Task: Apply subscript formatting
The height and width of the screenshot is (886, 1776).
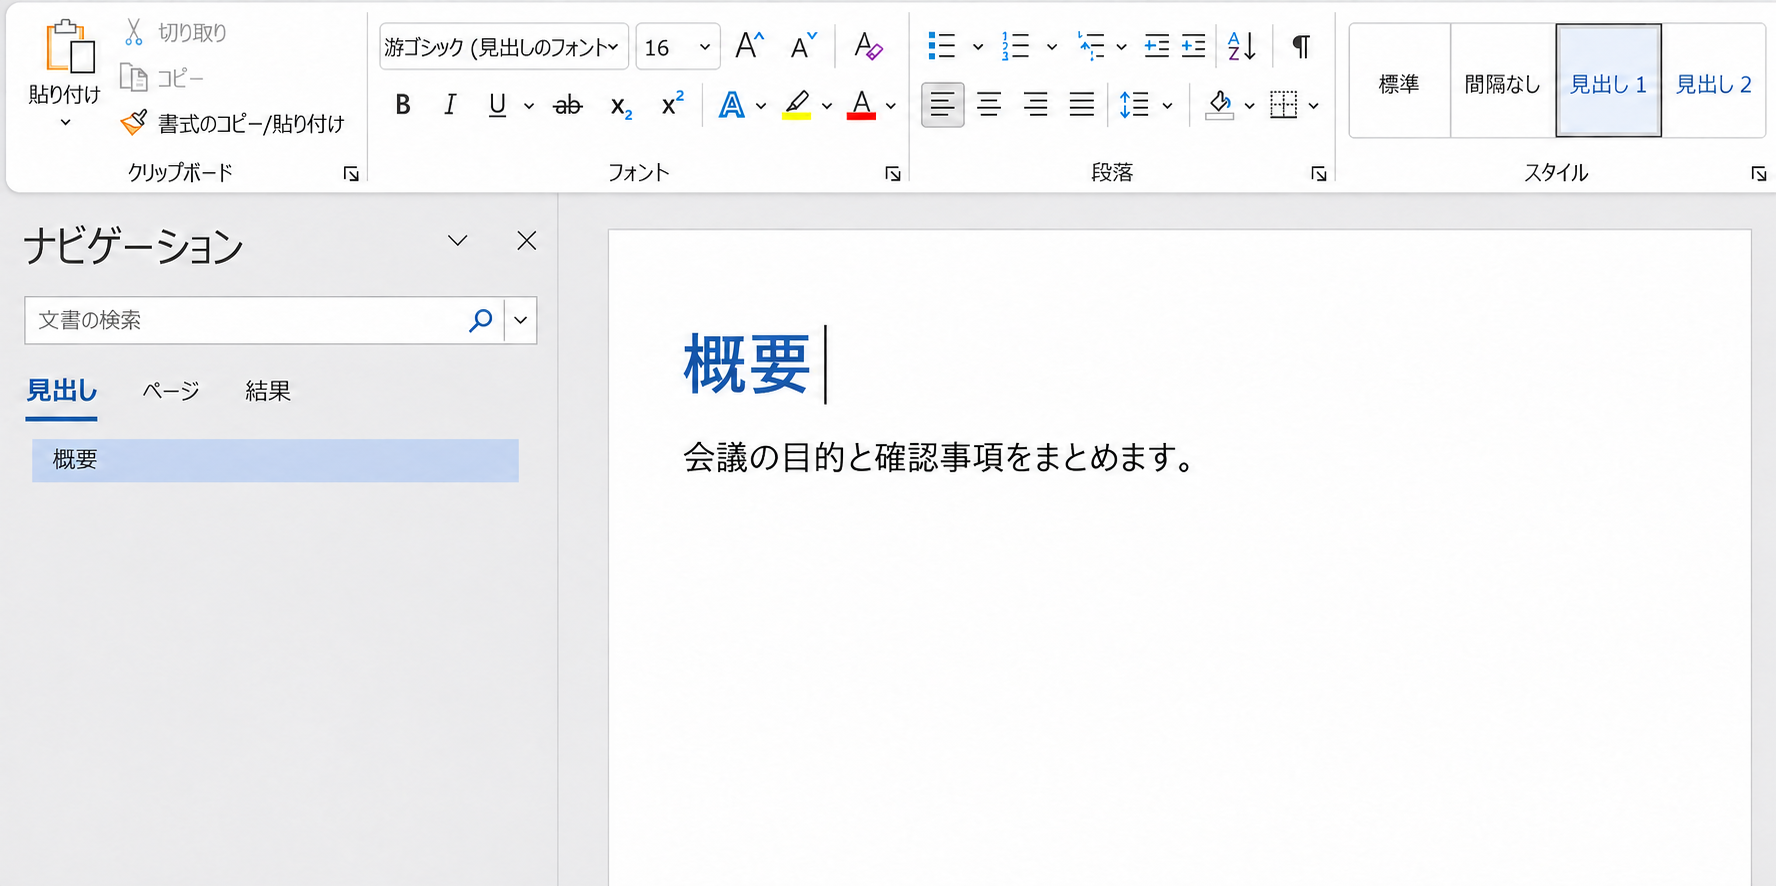Action: pyautogui.click(x=621, y=105)
